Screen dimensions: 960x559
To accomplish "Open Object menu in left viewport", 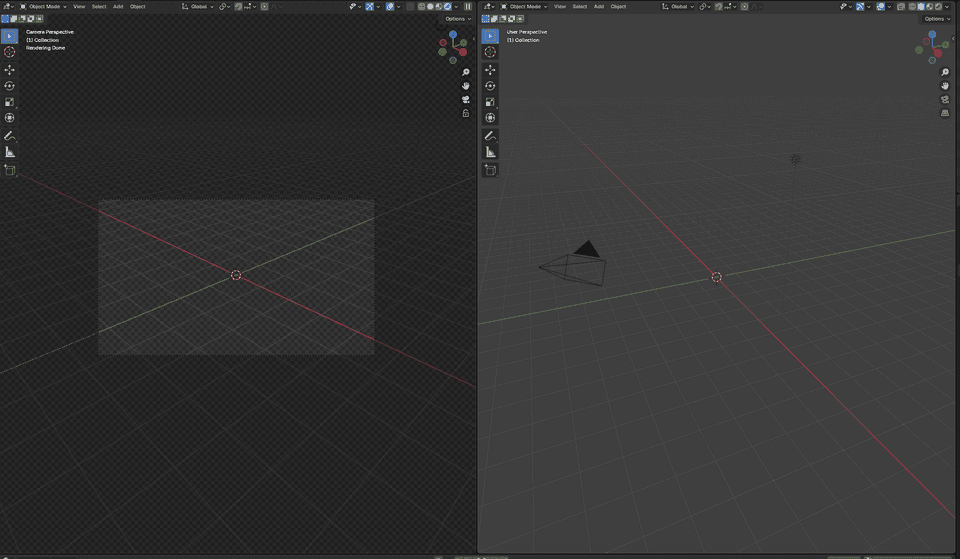I will point(138,7).
